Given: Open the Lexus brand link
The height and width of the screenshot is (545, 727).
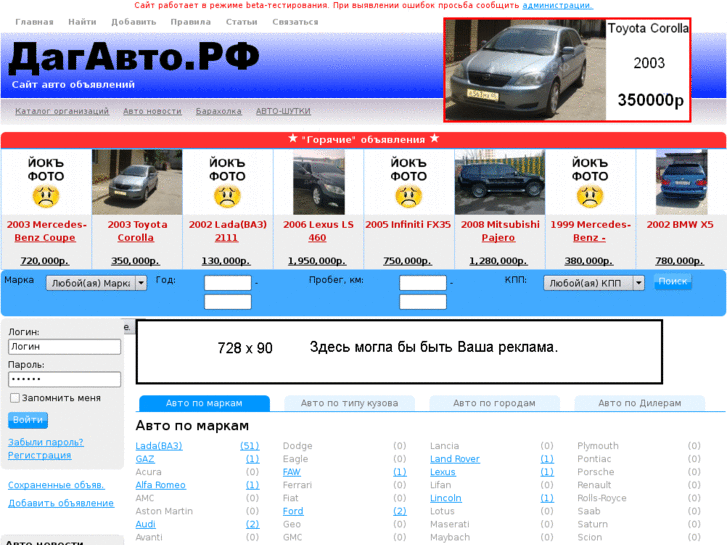Looking at the screenshot, I should point(443,472).
